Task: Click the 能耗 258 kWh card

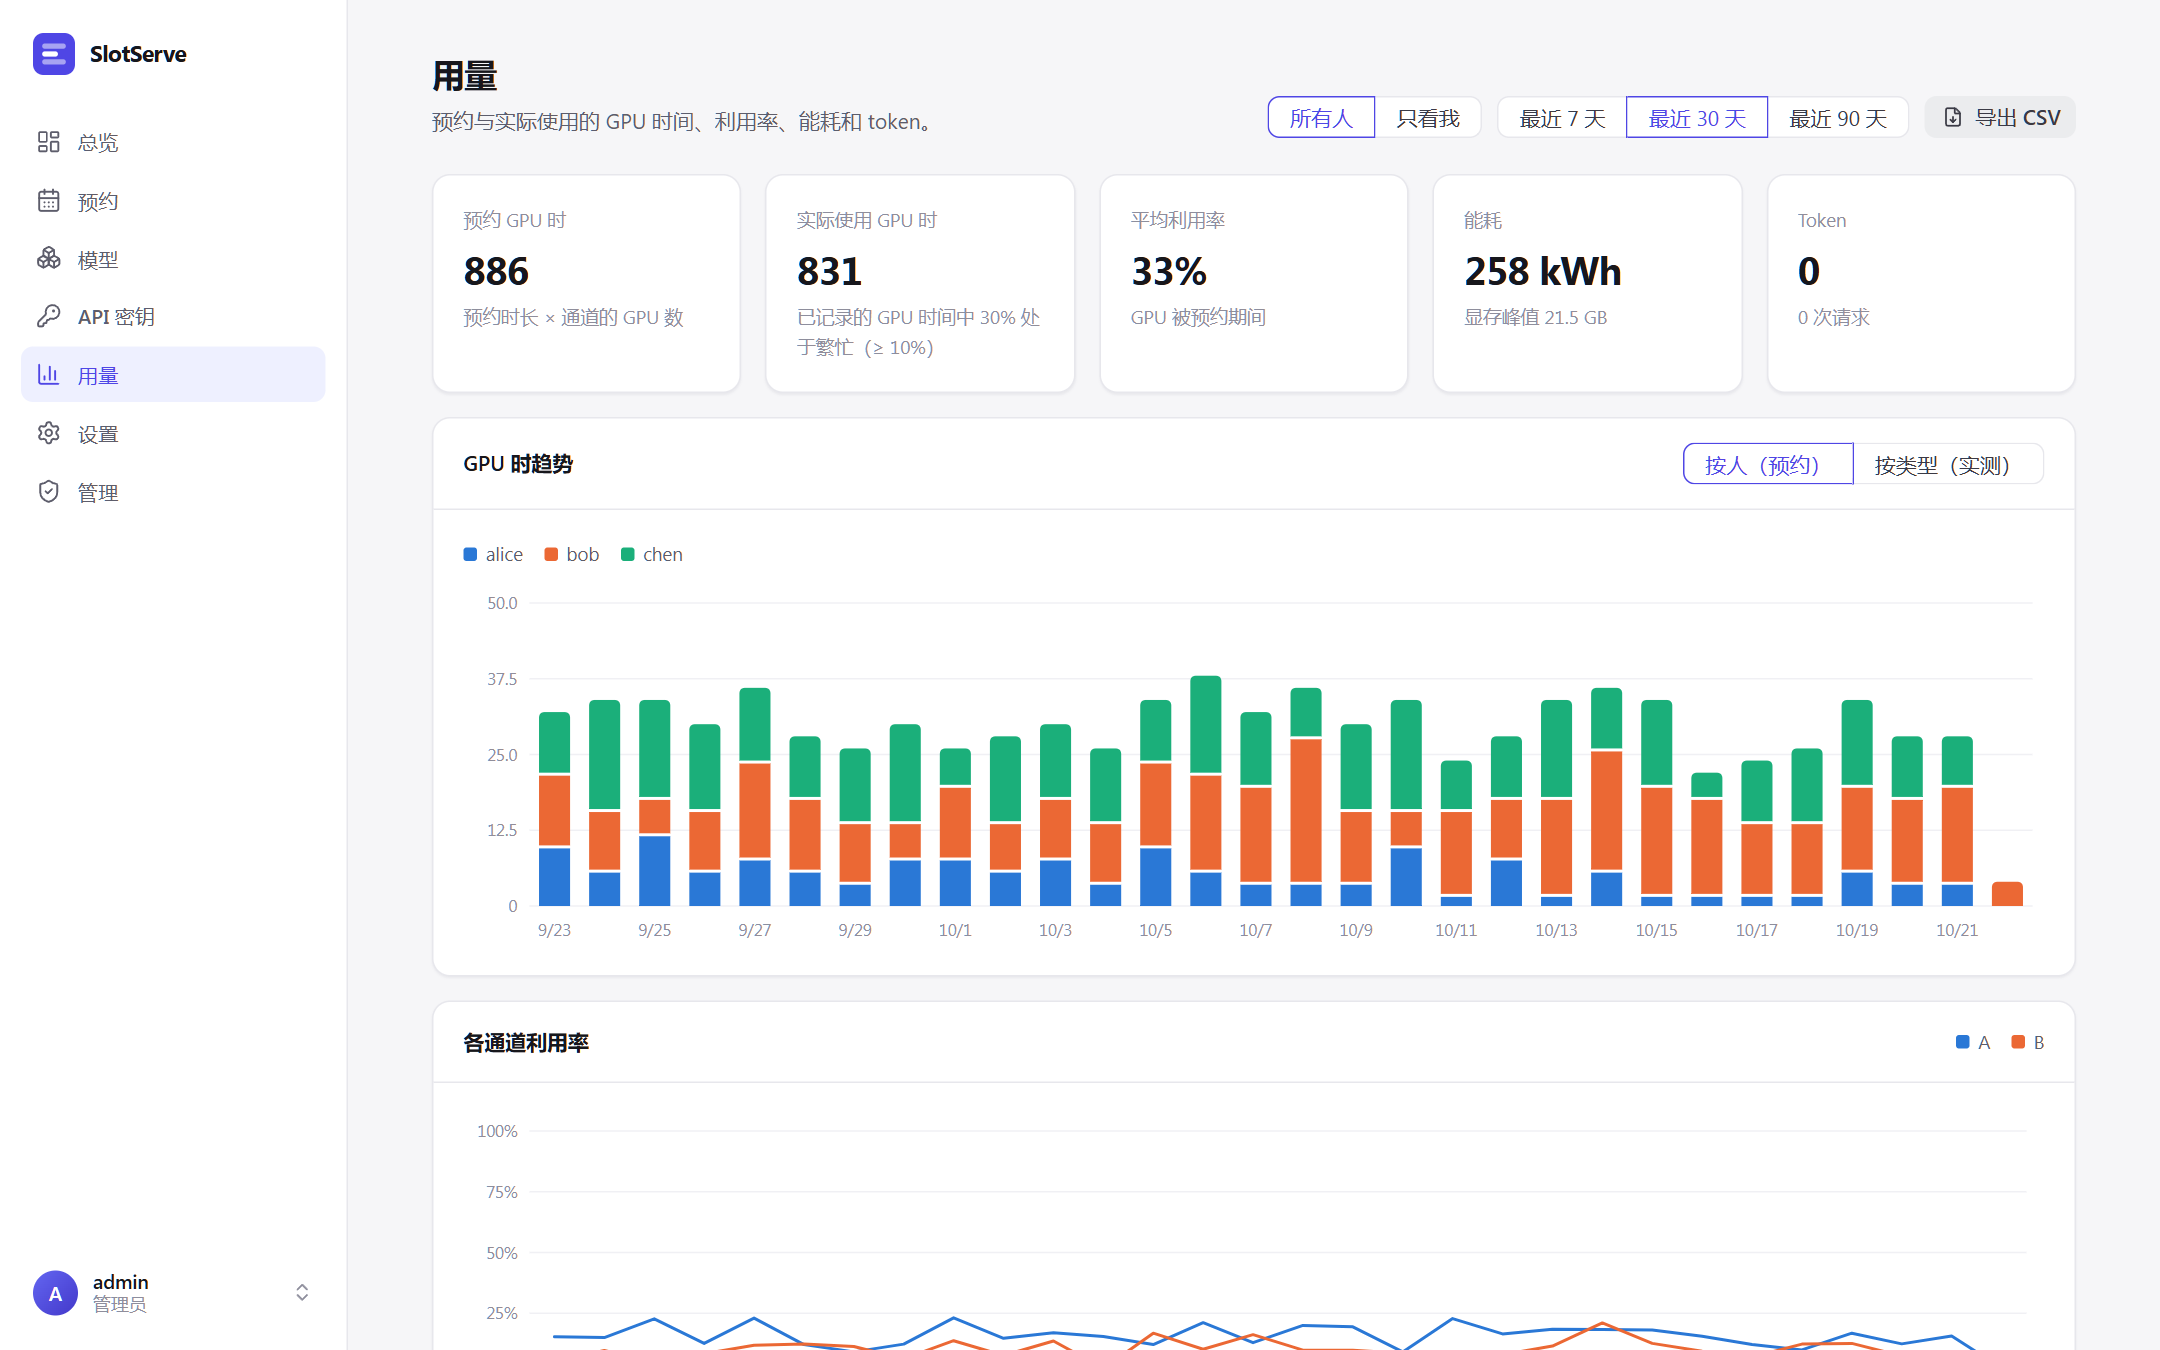Action: (1587, 284)
